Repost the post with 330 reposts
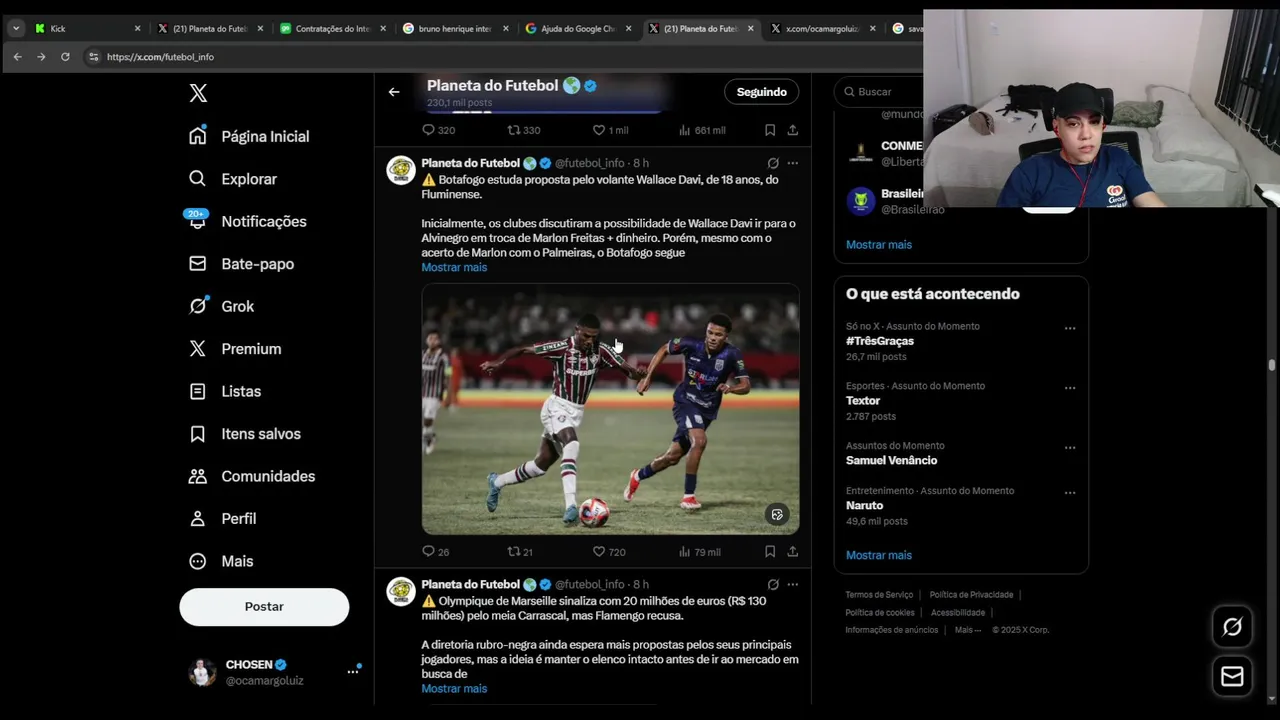The image size is (1280, 720). pos(513,130)
